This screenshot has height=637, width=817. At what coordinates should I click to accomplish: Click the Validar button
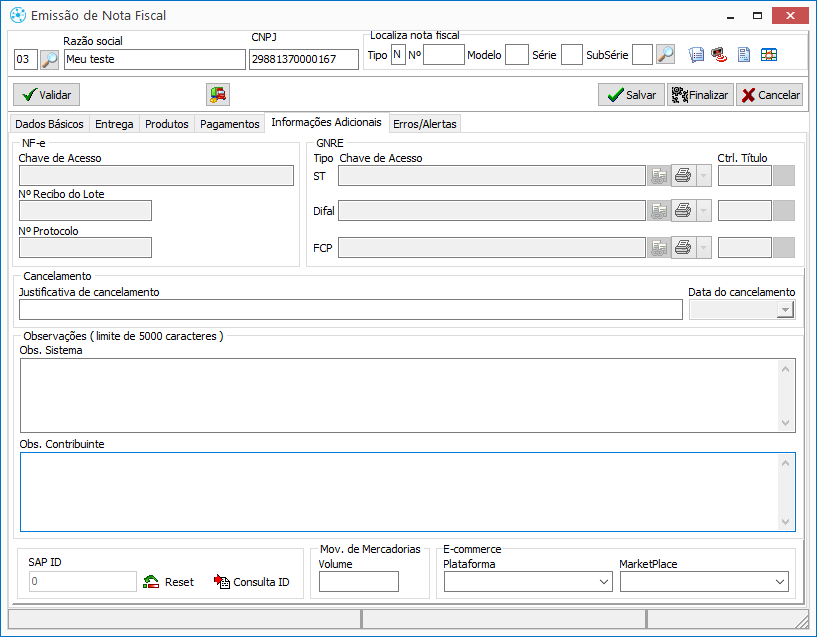coord(46,95)
